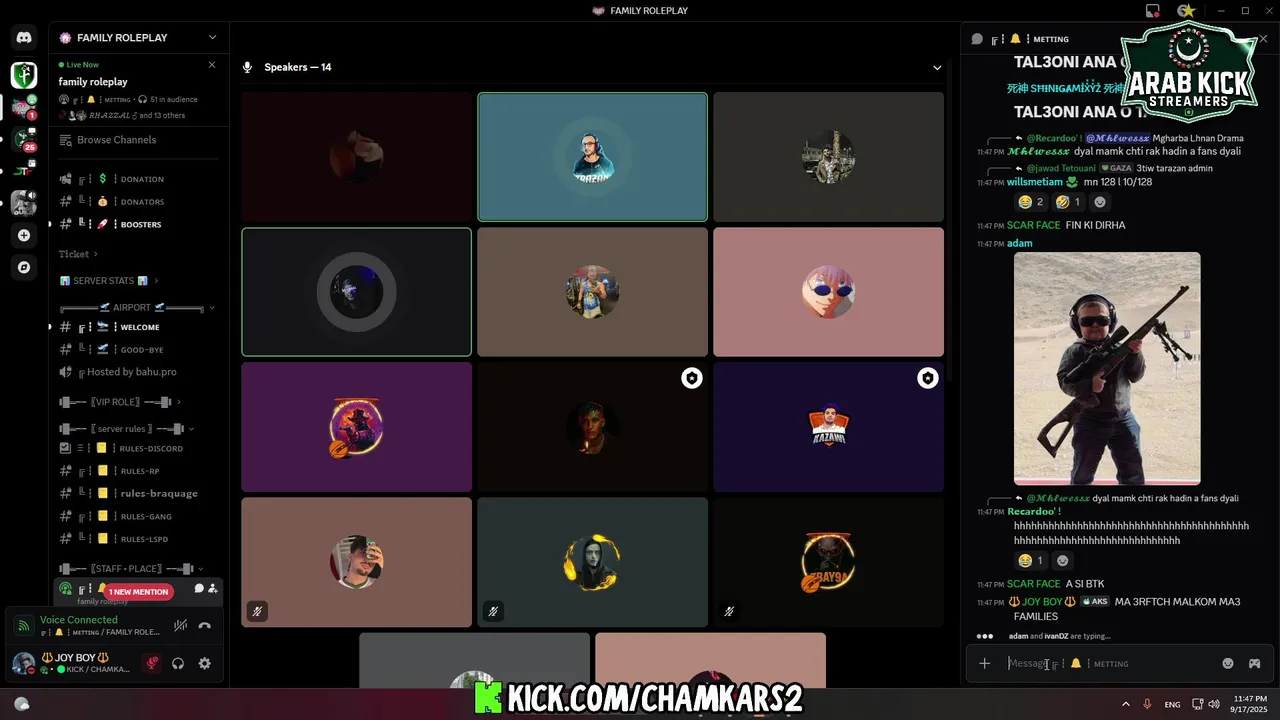The height and width of the screenshot is (720, 1280).
Task: Open noise suppression settings icon
Action: tap(180, 626)
